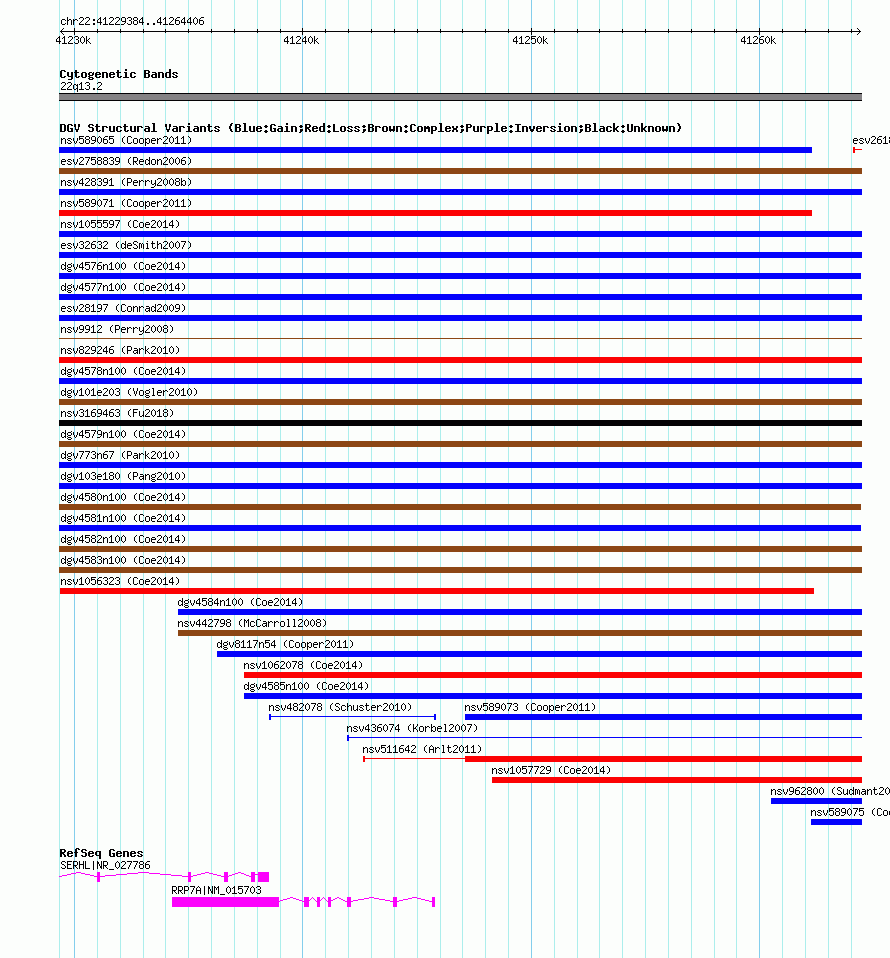Click the red nsv1057729 loss bar
The image size is (890, 958).
point(677,780)
